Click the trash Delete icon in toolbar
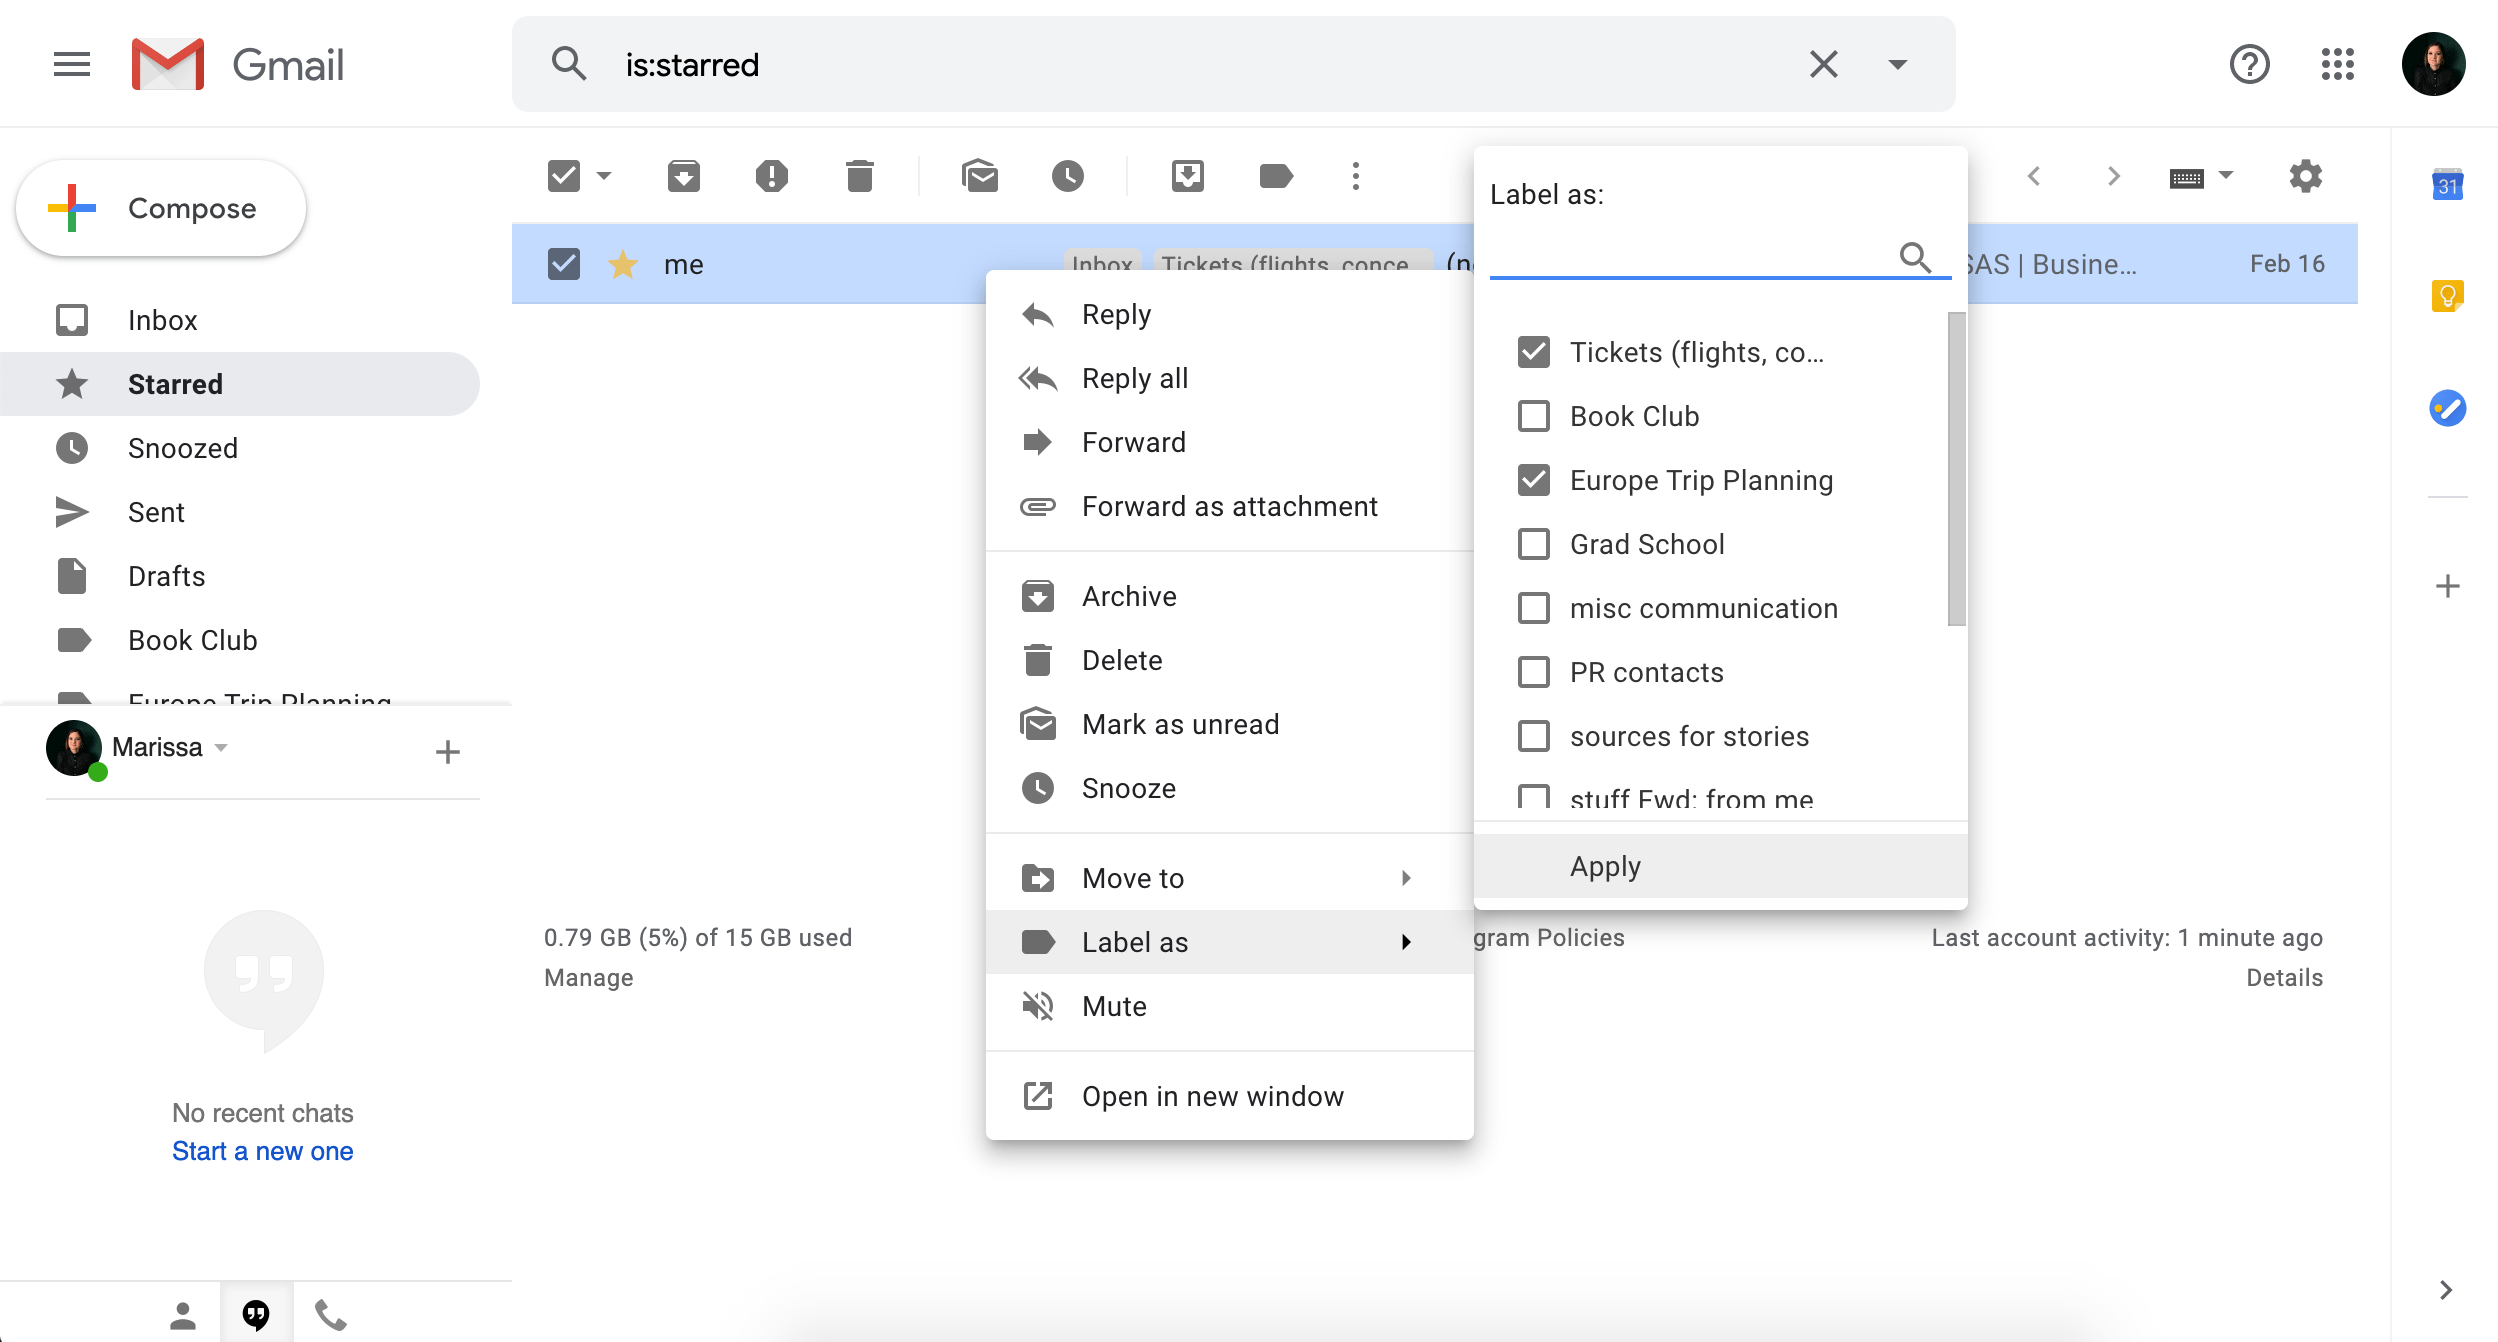The height and width of the screenshot is (1342, 2498). pyautogui.click(x=859, y=176)
